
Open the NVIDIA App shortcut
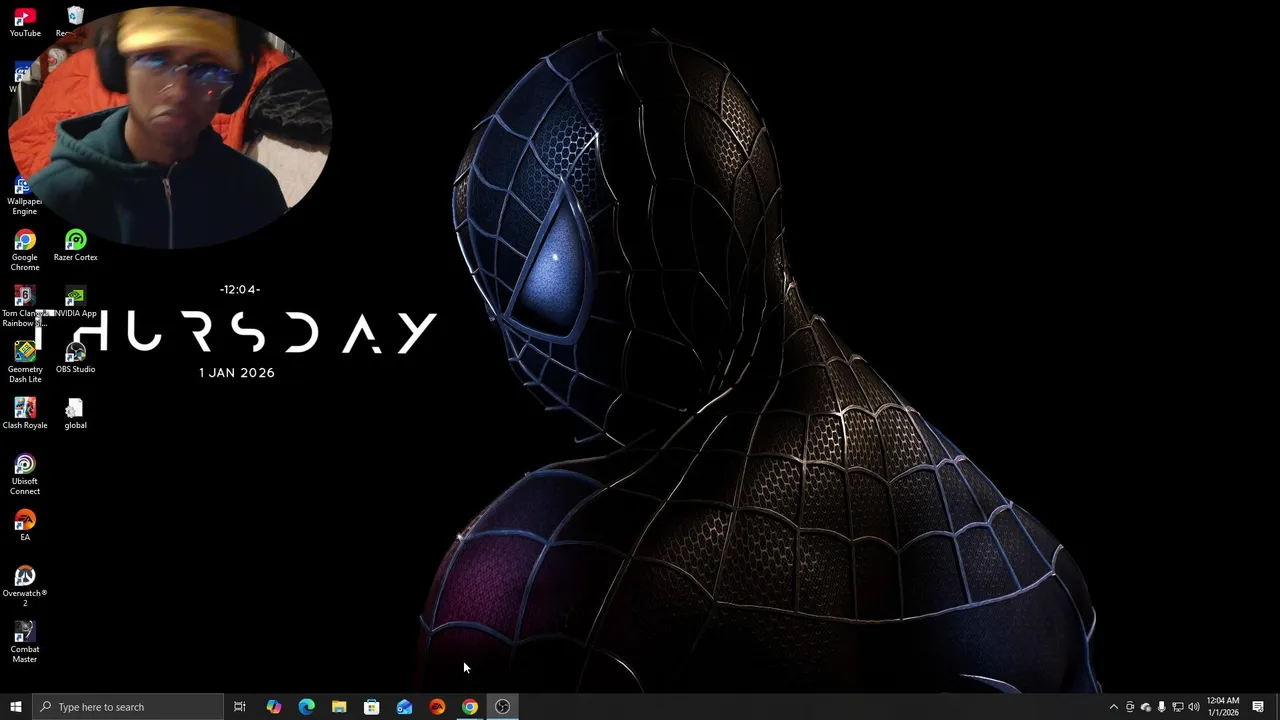(x=75, y=302)
